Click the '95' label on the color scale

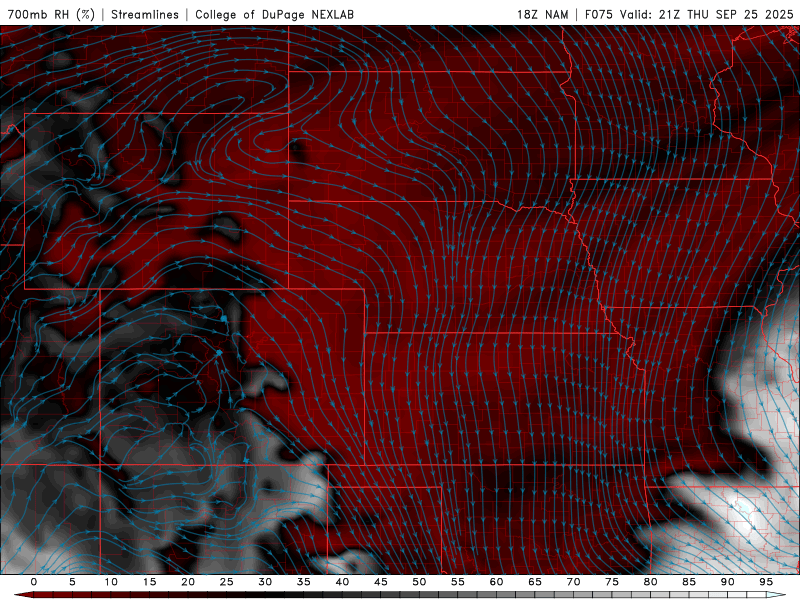pos(765,582)
